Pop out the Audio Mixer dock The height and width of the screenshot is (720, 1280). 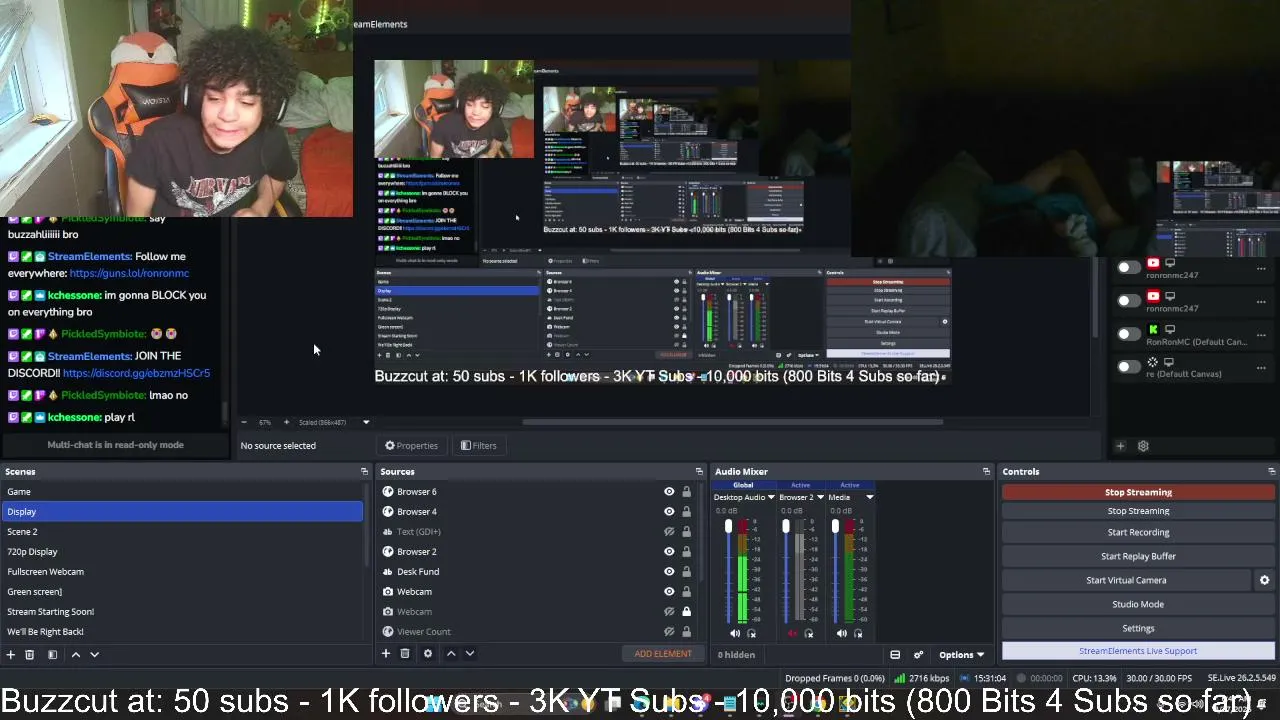(x=986, y=471)
